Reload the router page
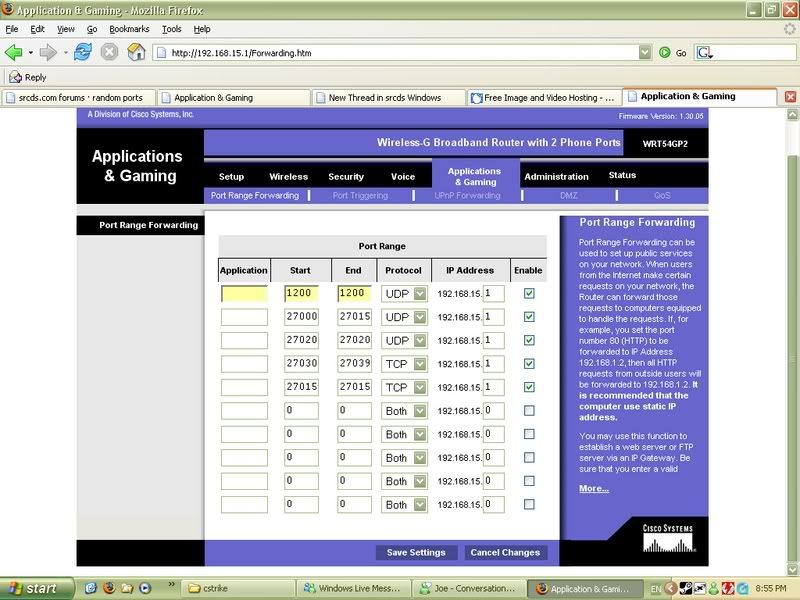This screenshot has height=600, width=800. click(x=83, y=52)
